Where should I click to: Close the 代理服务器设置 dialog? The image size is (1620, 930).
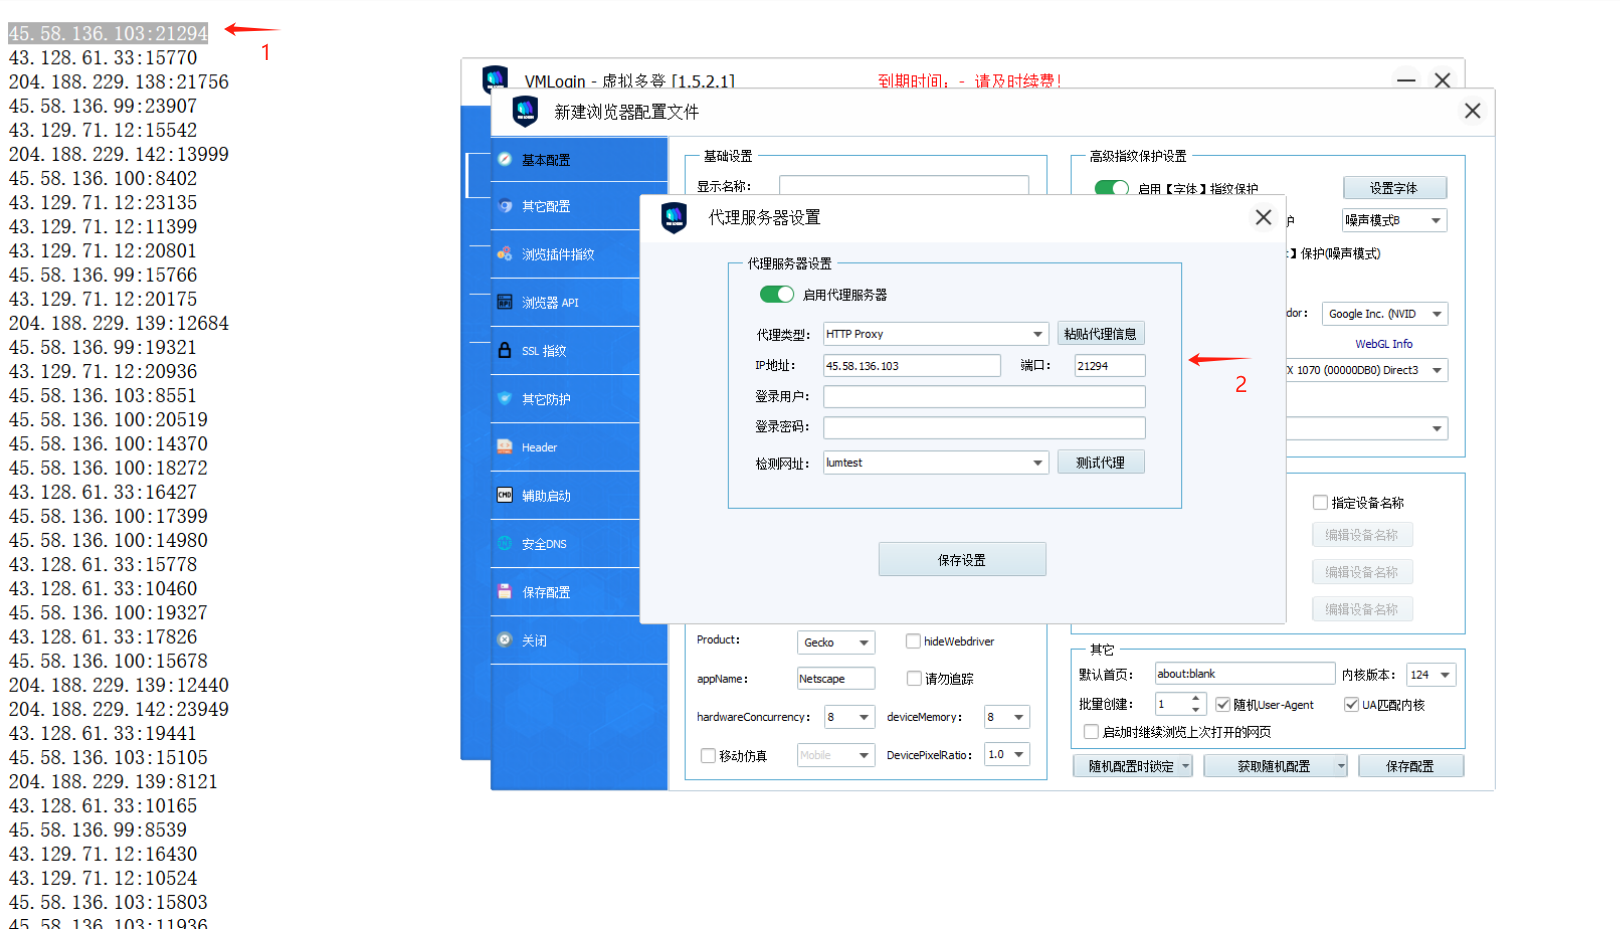point(1263,217)
